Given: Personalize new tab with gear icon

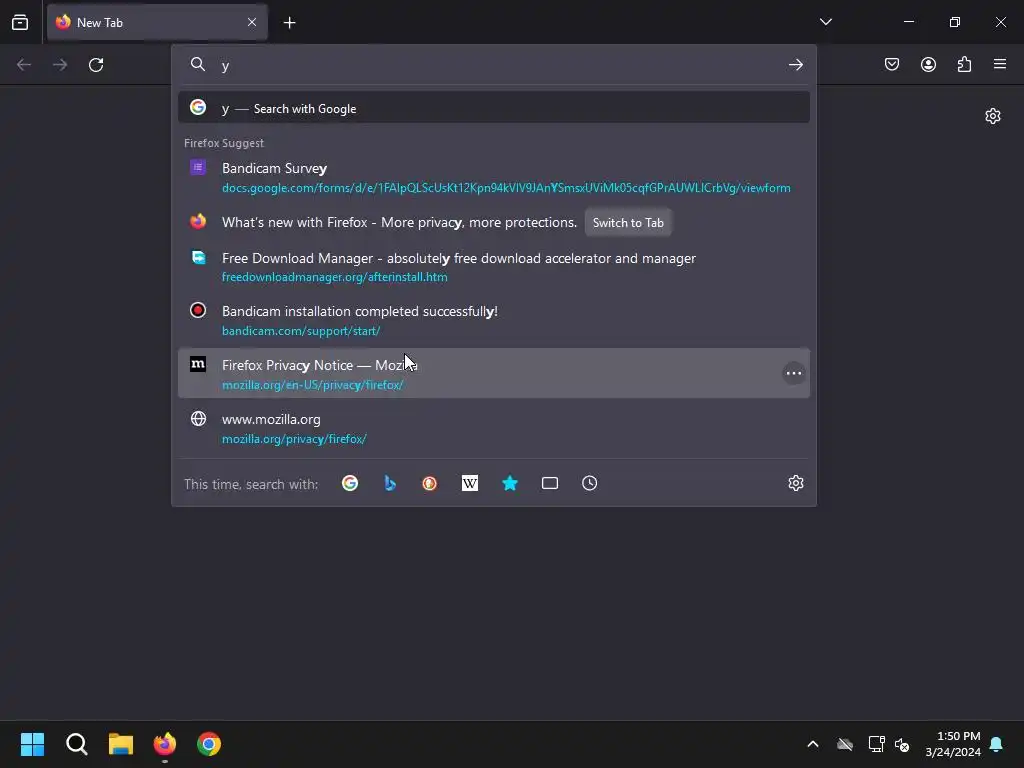Looking at the screenshot, I should coord(993,116).
